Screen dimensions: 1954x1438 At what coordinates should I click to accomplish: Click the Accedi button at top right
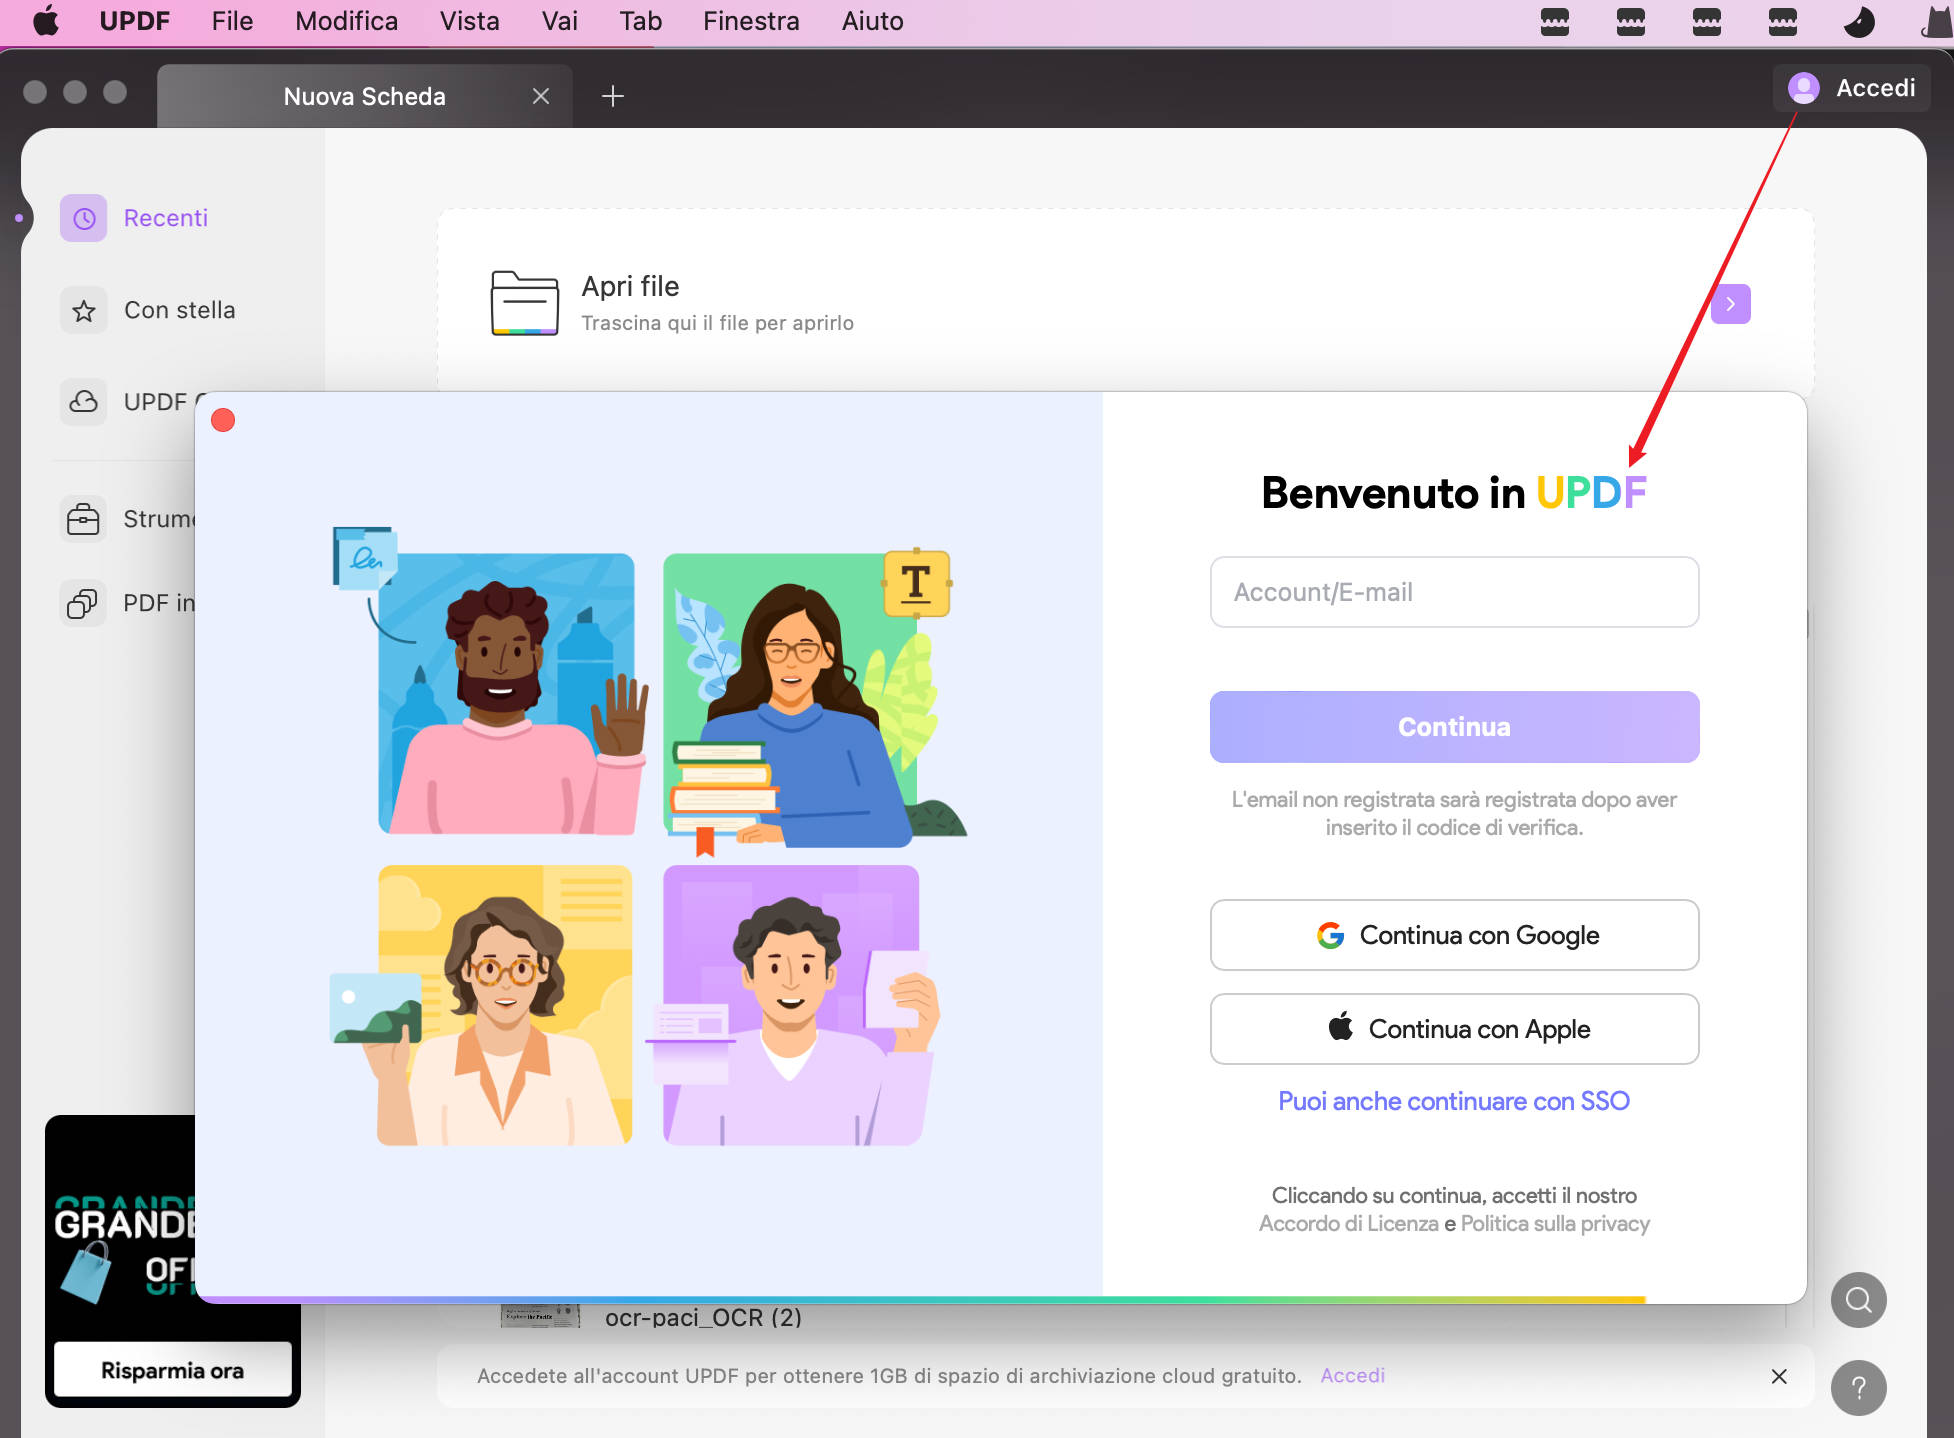click(x=1852, y=88)
